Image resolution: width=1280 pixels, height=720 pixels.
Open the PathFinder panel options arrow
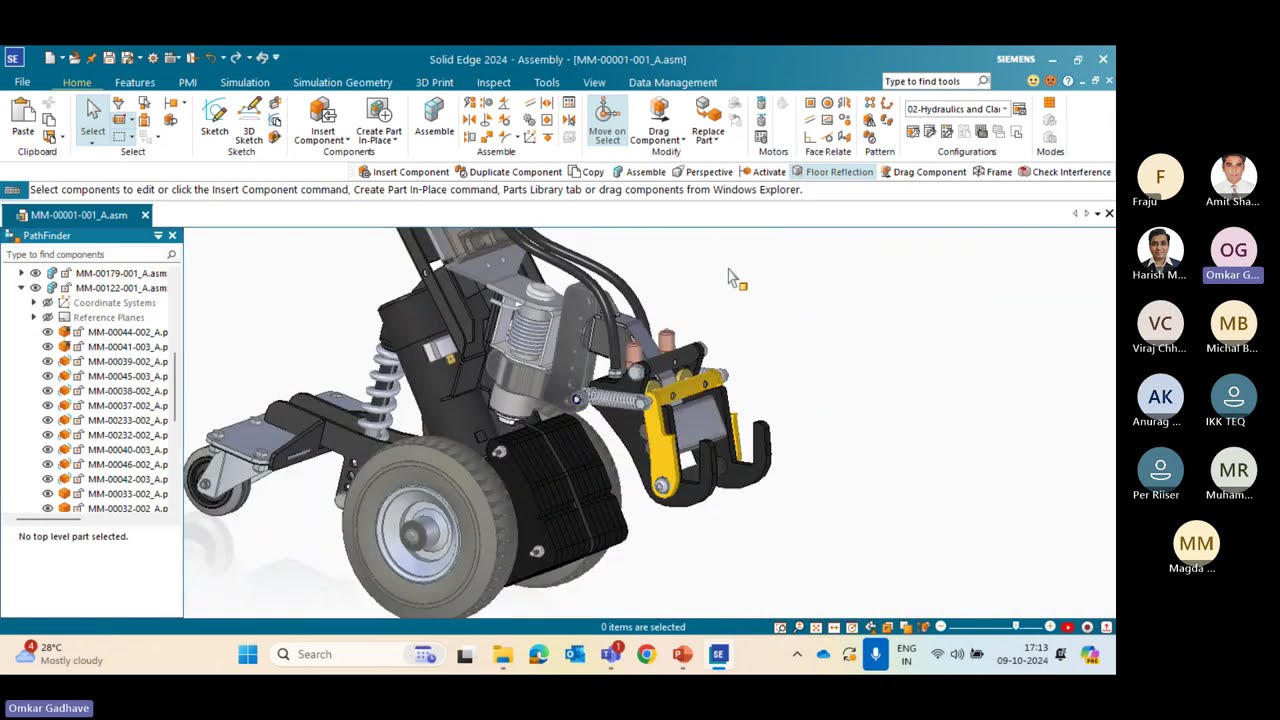(158, 236)
